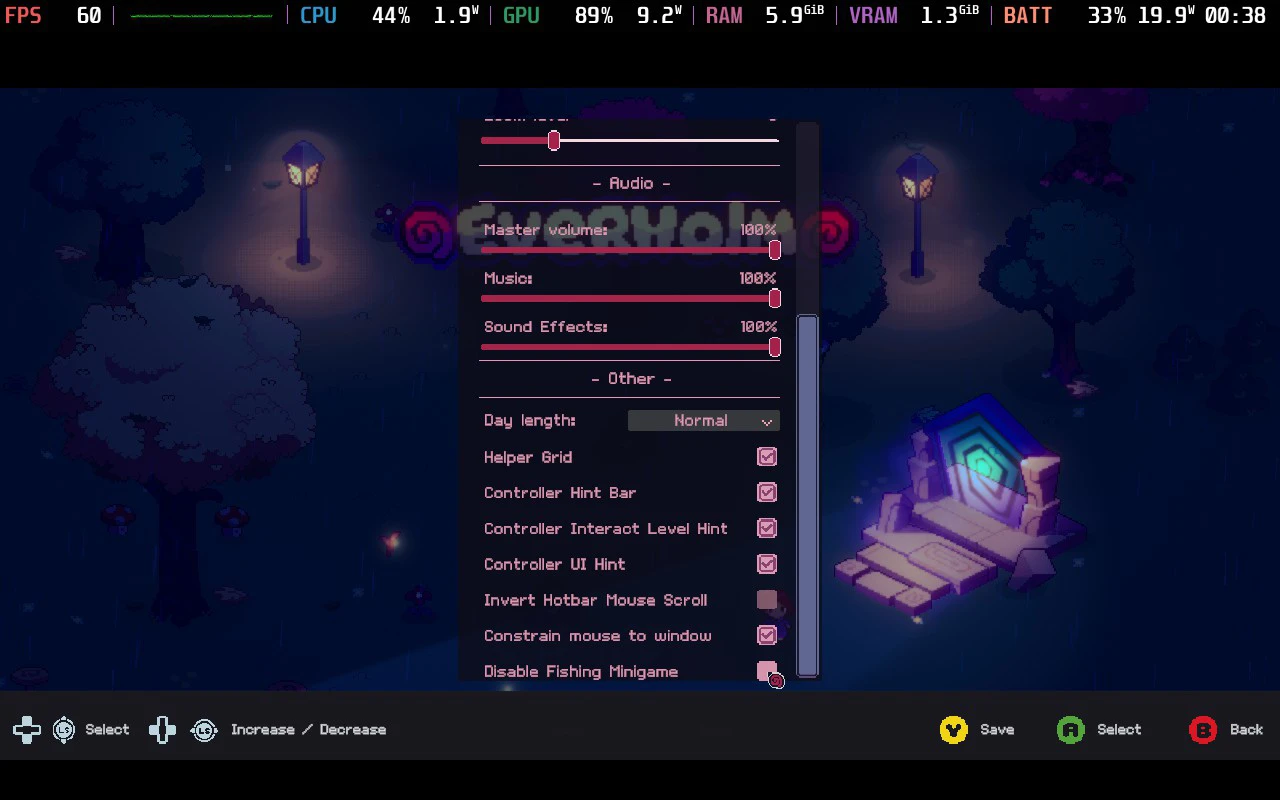
Task: Click the left stick icon before Increase / Decrease
Action: pyautogui.click(x=204, y=730)
